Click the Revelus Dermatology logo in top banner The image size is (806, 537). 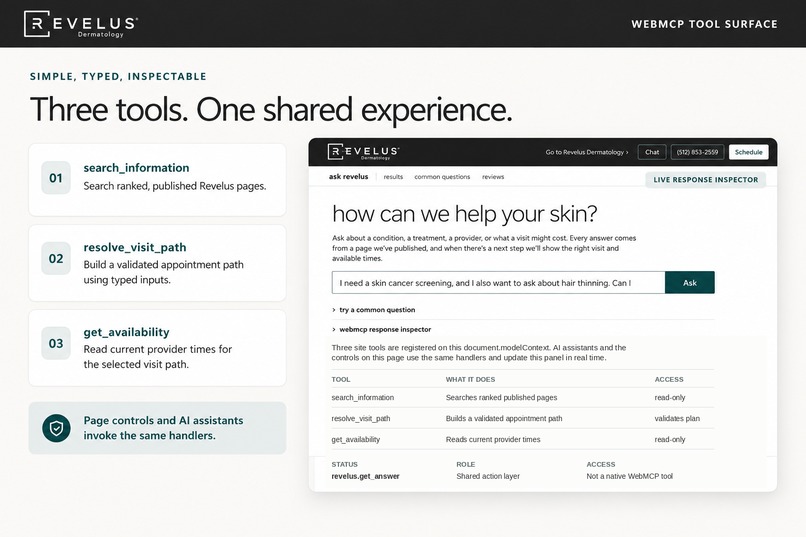81,24
